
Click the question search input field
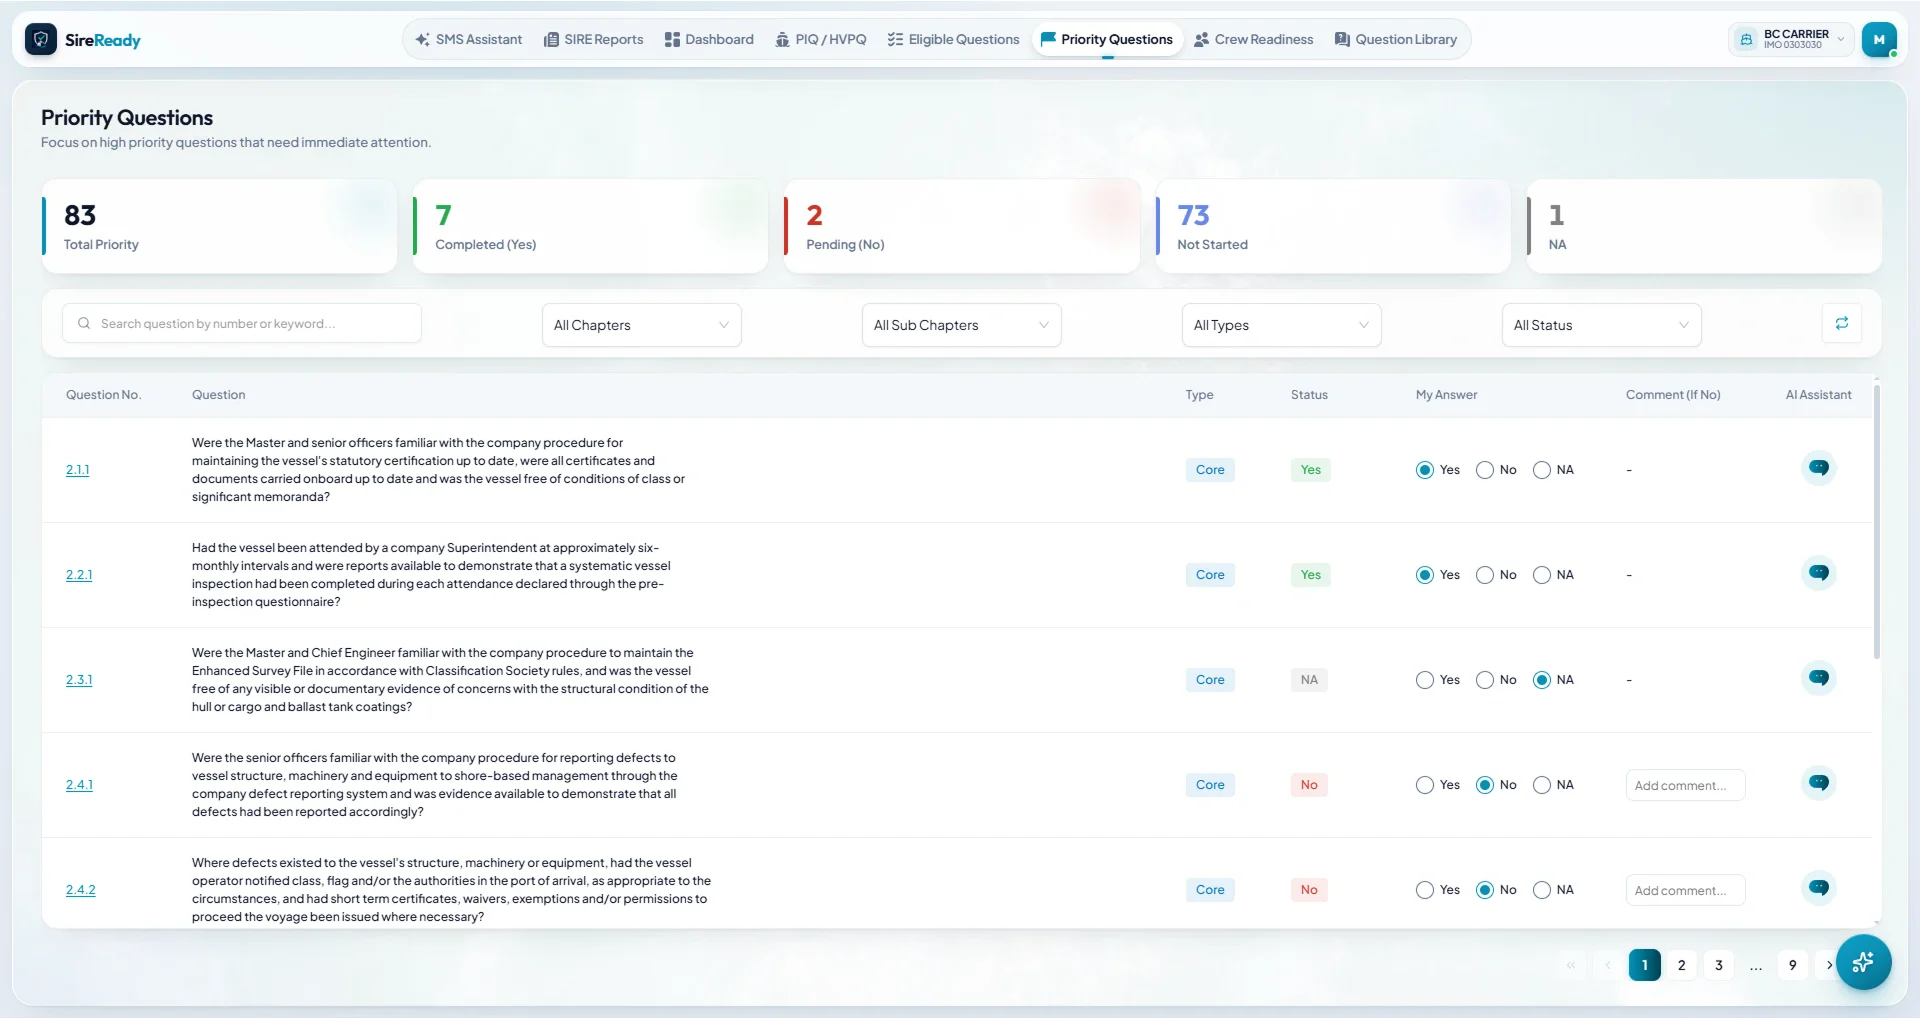point(241,323)
